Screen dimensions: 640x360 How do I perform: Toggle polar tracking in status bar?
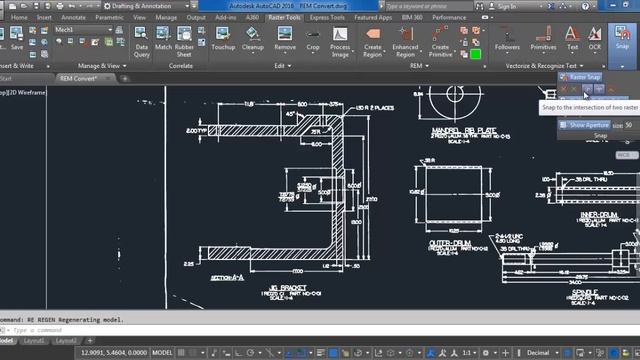[251, 353]
